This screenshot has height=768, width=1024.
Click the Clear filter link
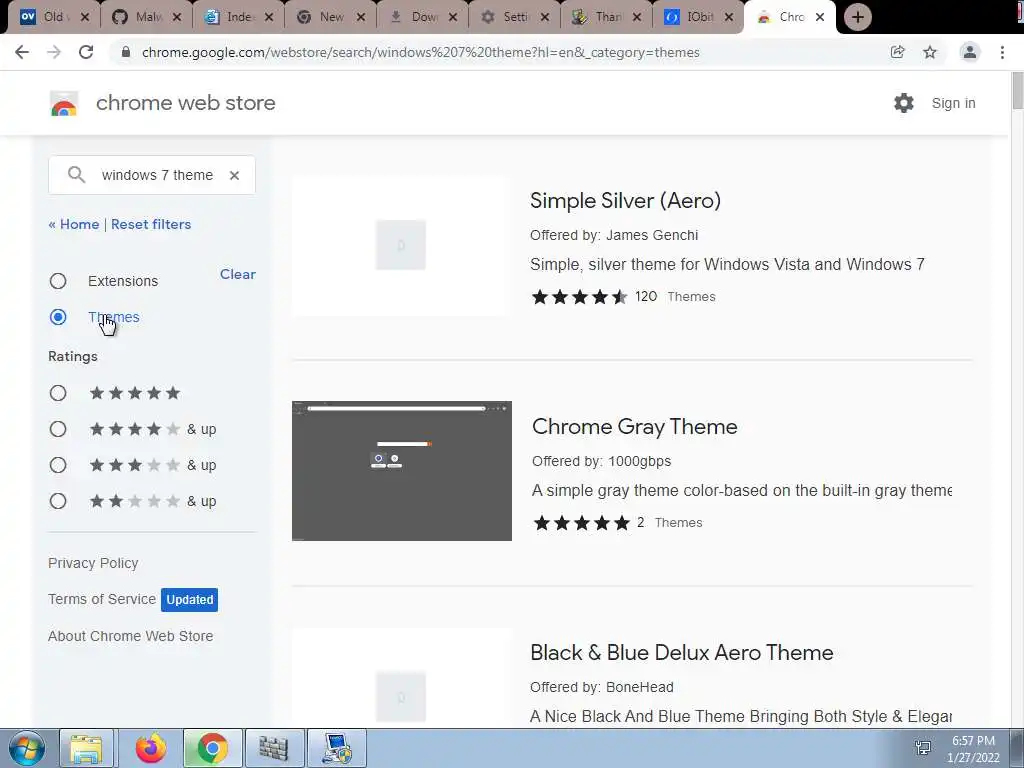click(238, 274)
